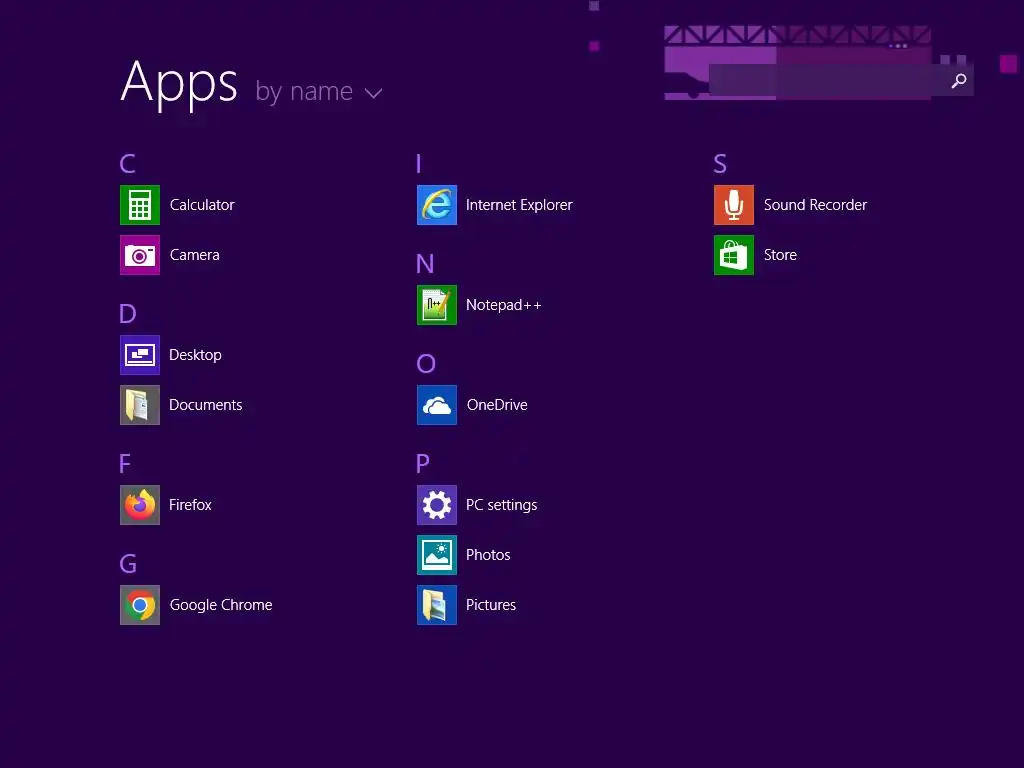Click the 'Photos' text label
This screenshot has width=1024, height=768.
pyautogui.click(x=488, y=555)
